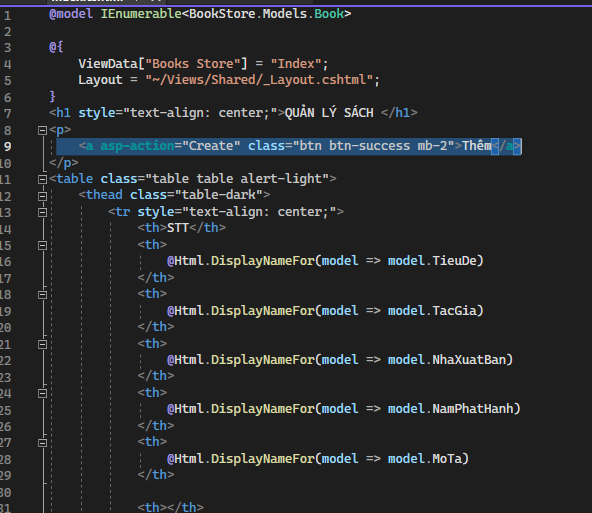Image resolution: width=592 pixels, height=513 pixels.
Task: Click the QUẢN LÝ SÁCH heading text
Action: click(x=329, y=113)
